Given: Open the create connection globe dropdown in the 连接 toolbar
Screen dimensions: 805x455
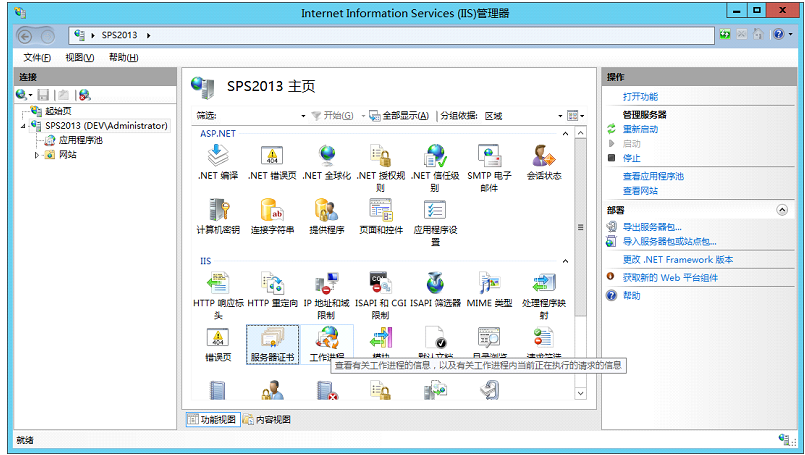Looking at the screenshot, I should (x=24, y=94).
